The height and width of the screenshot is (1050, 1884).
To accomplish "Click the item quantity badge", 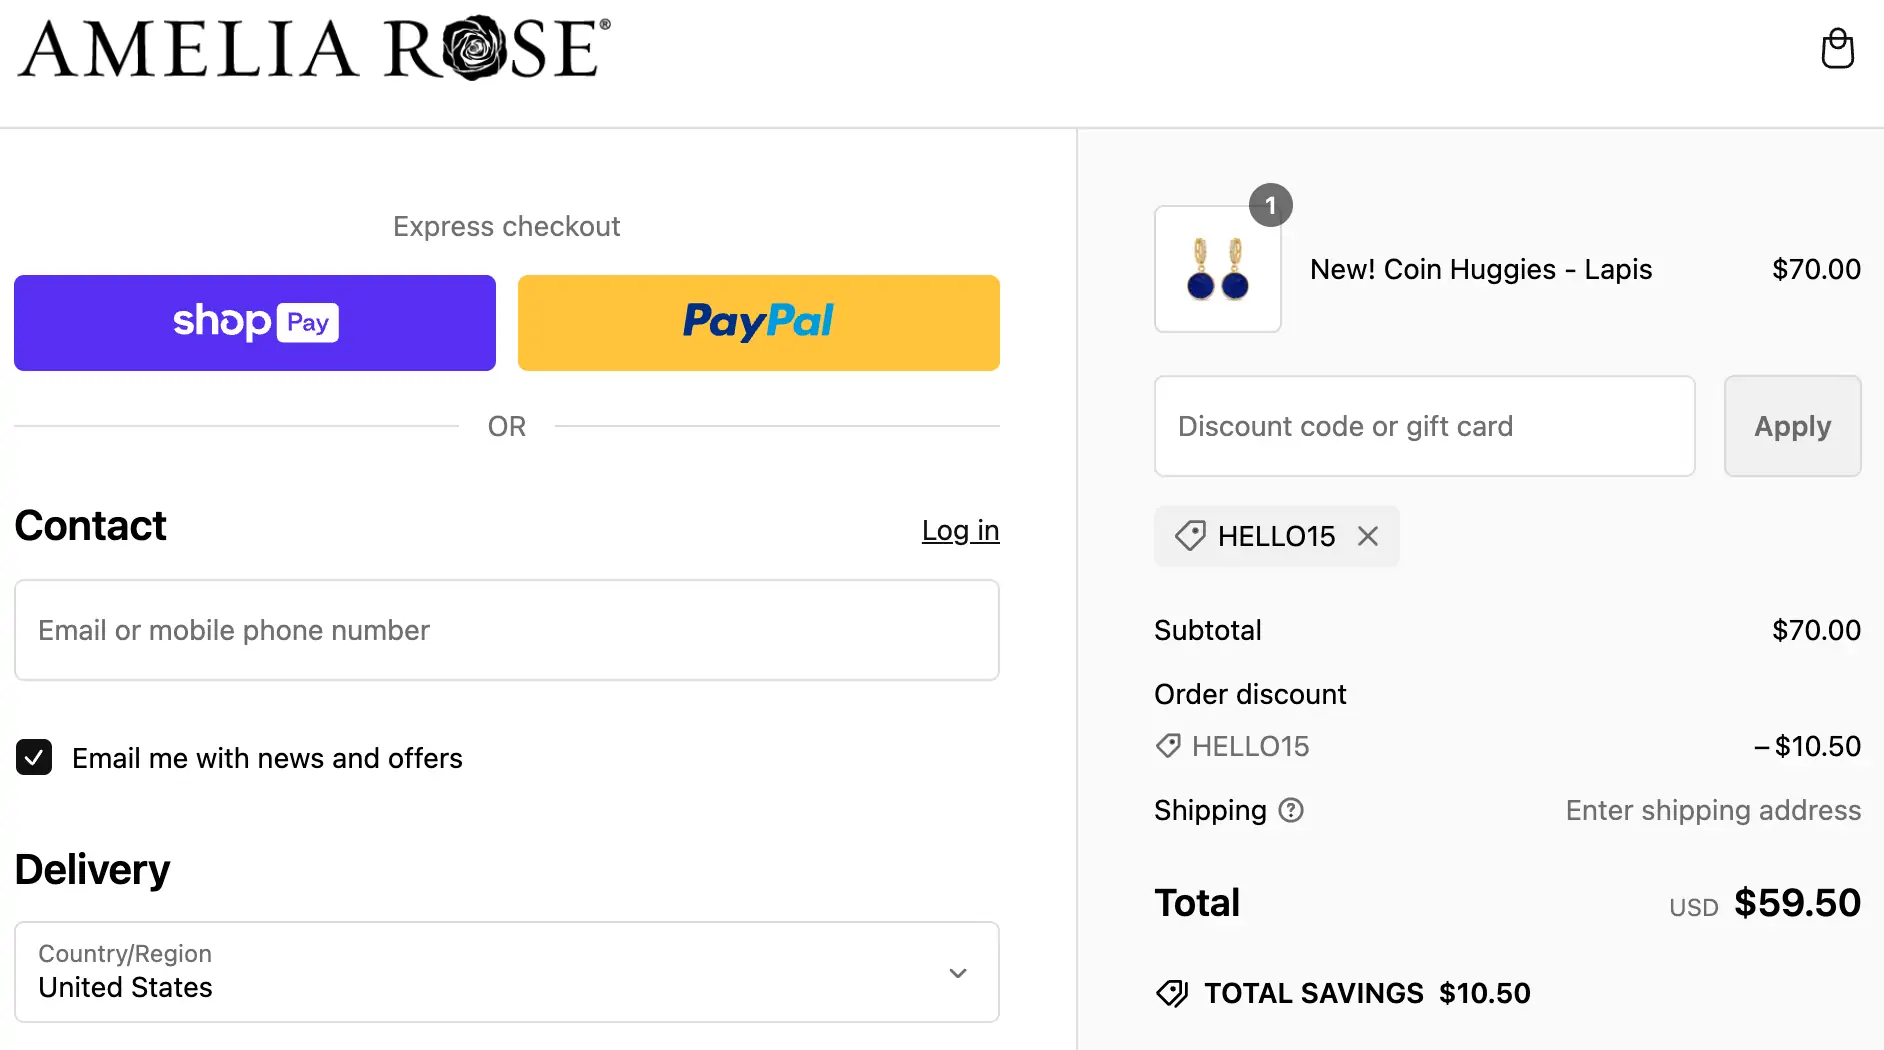I will (1270, 206).
